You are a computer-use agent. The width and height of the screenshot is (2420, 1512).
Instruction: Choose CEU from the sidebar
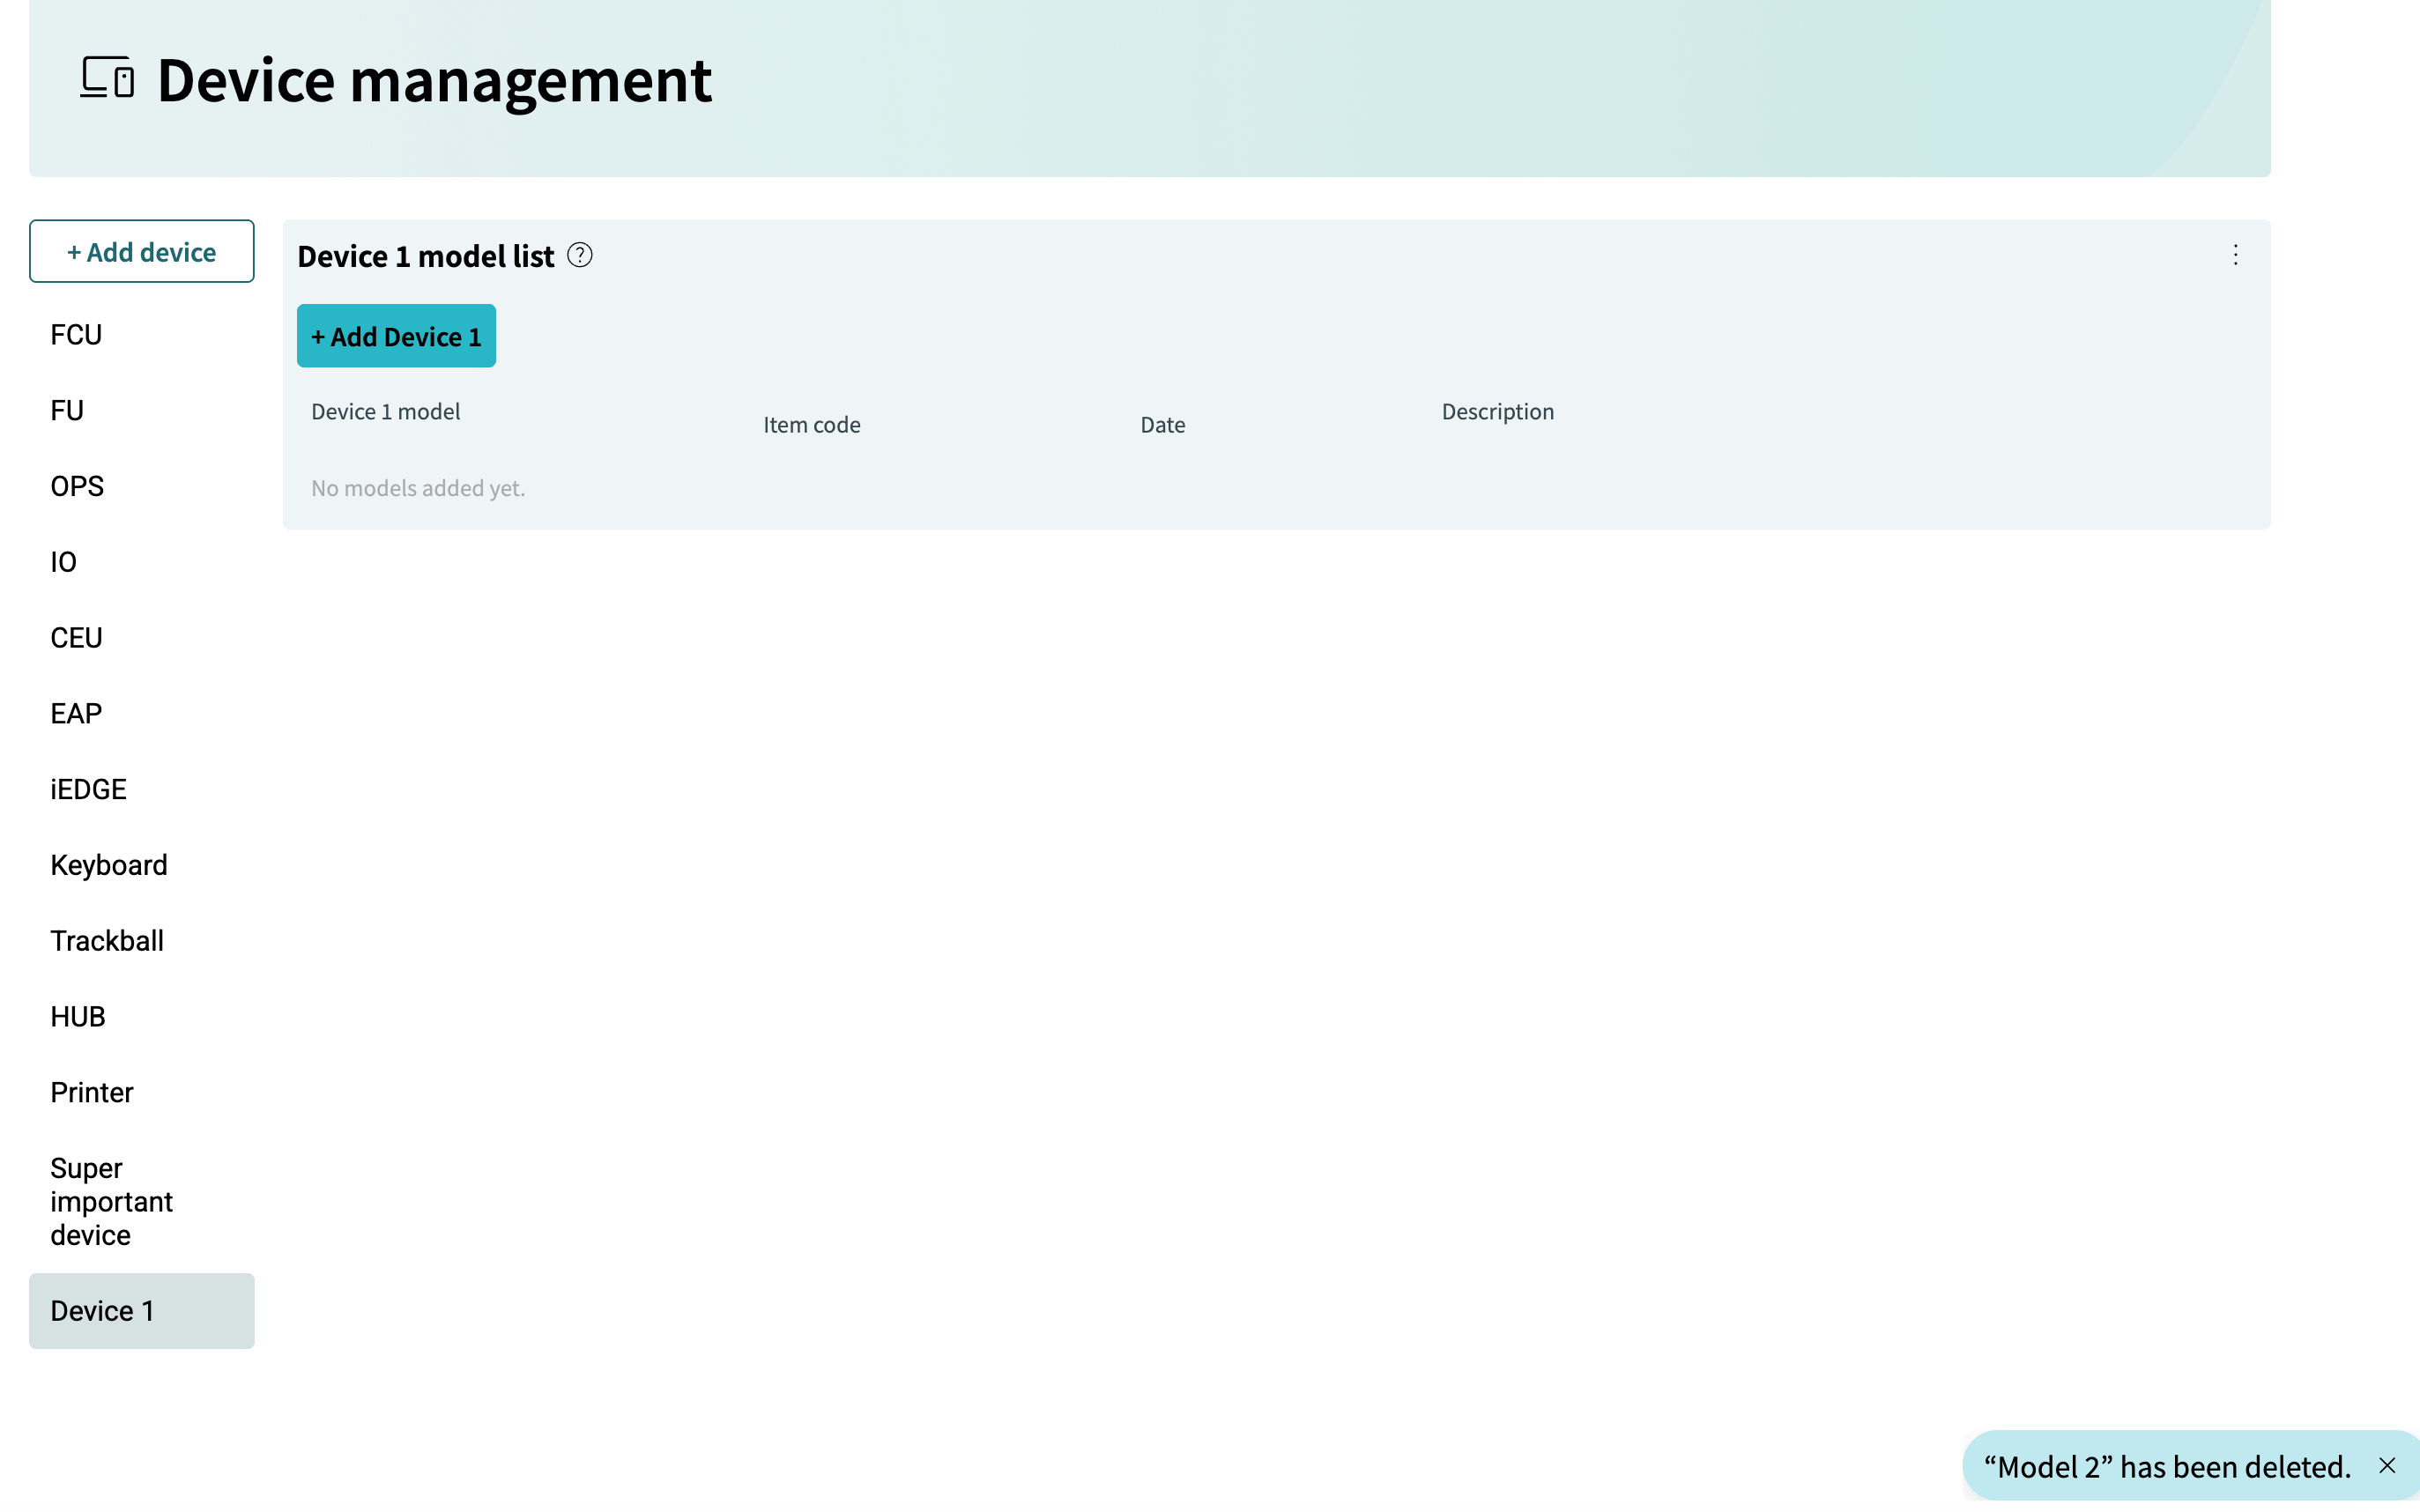click(x=141, y=638)
